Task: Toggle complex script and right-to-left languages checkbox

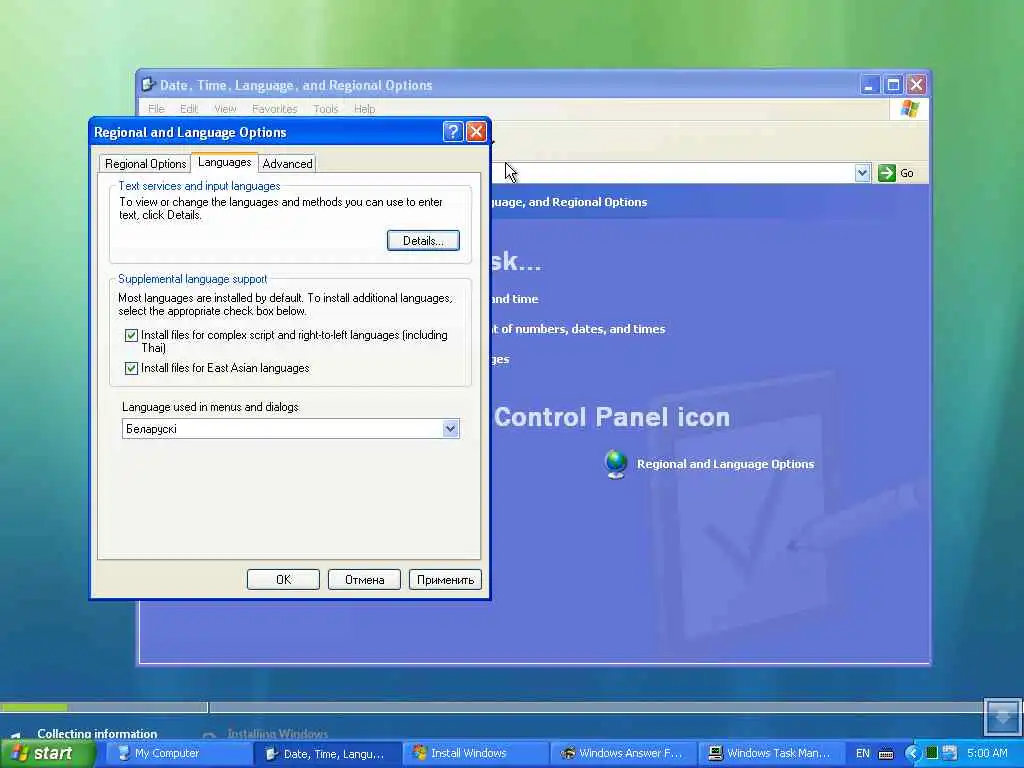Action: point(131,335)
